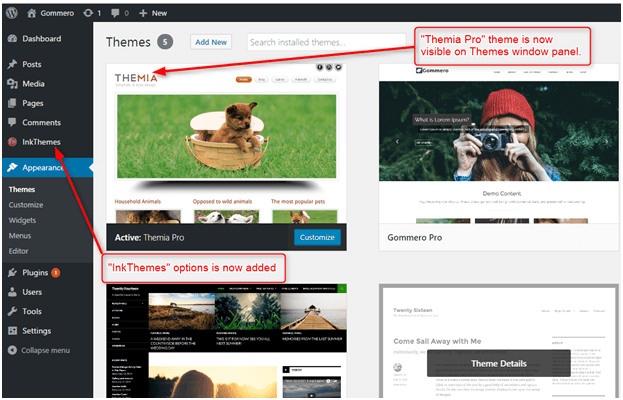
Task: Click the Tools wrench icon
Action: pos(12,311)
